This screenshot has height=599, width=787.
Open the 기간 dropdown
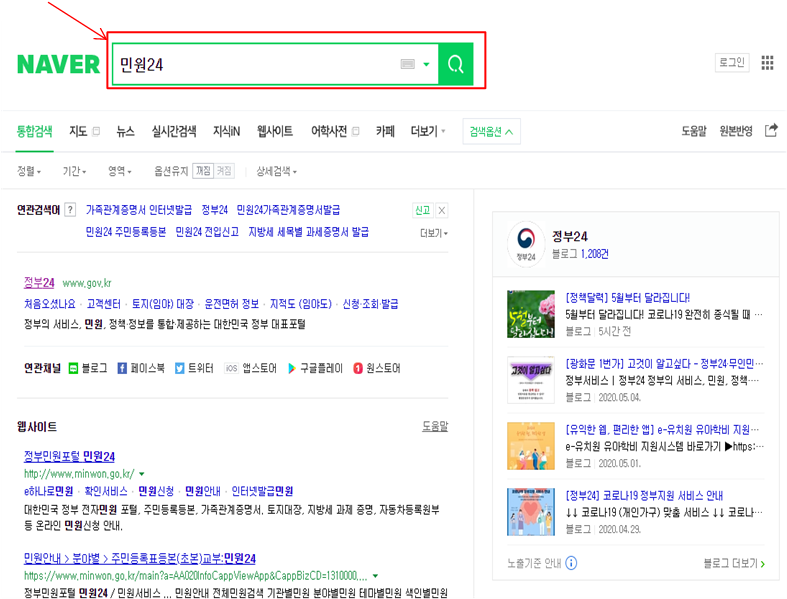[x=74, y=171]
